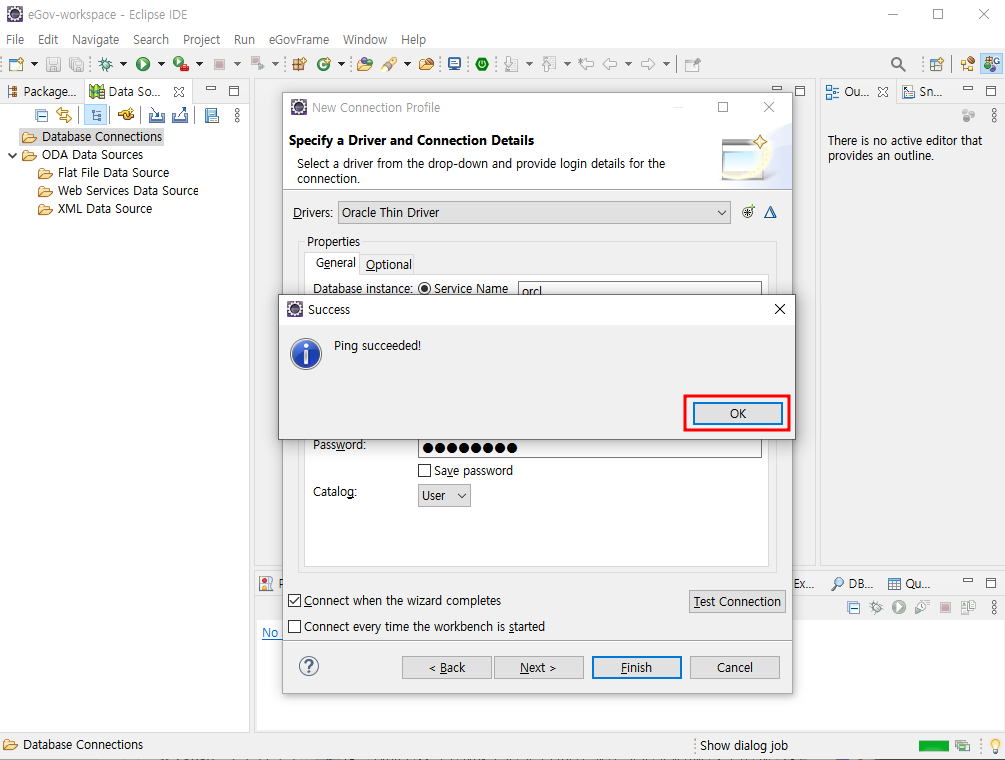1005x760 pixels.
Task: Click the blue monitor toolbar icon
Action: click(x=454, y=64)
